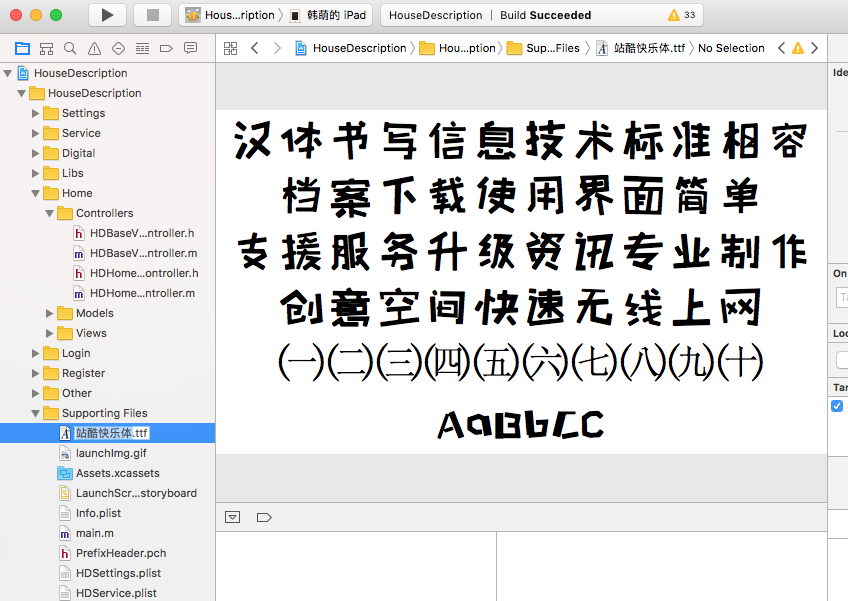Expand the Models folder
This screenshot has width=848, height=601.
[x=50, y=313]
